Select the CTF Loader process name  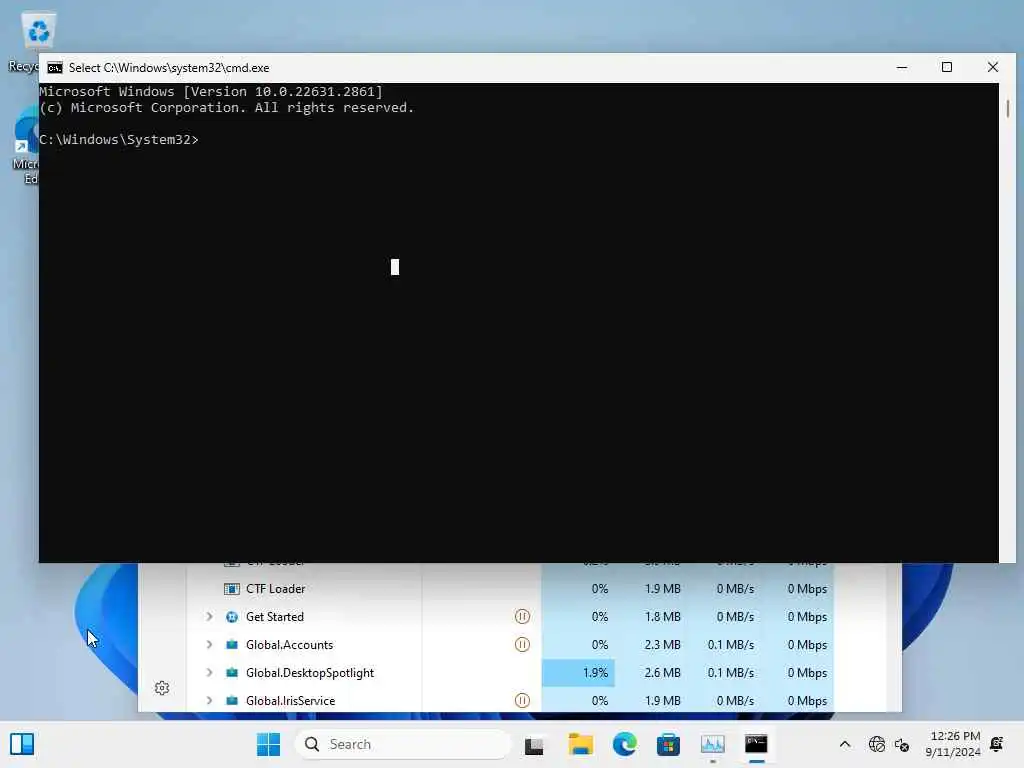click(276, 589)
